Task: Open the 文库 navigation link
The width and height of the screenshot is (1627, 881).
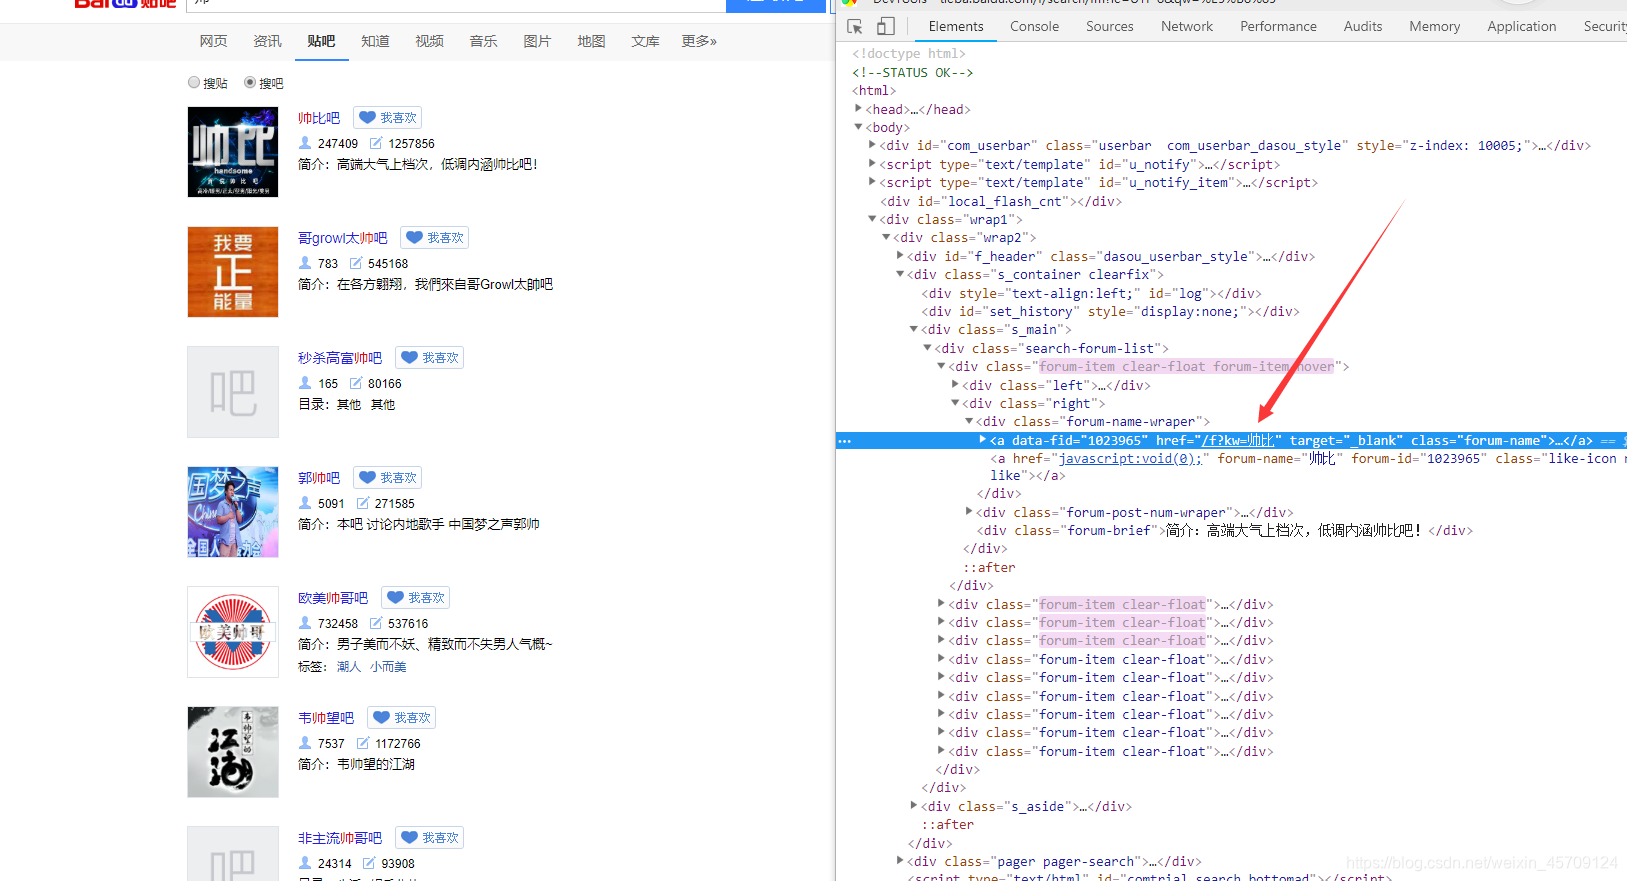Action: pyautogui.click(x=645, y=41)
